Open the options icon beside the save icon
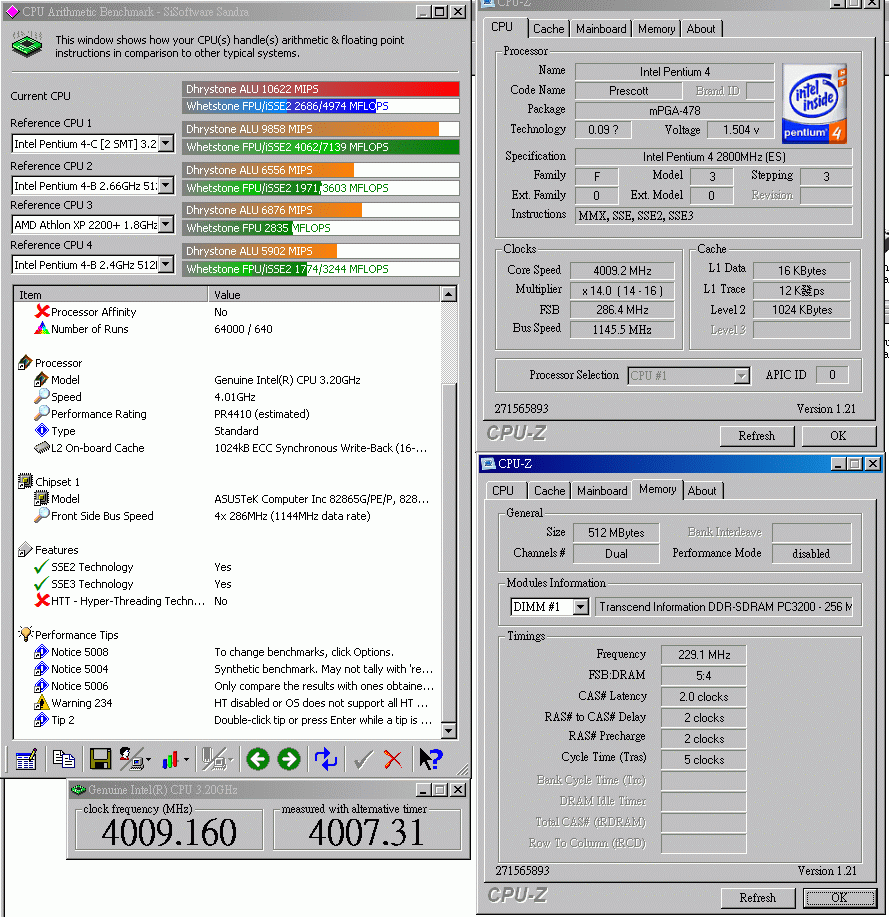Screen dimensions: 889x917 (x=134, y=760)
